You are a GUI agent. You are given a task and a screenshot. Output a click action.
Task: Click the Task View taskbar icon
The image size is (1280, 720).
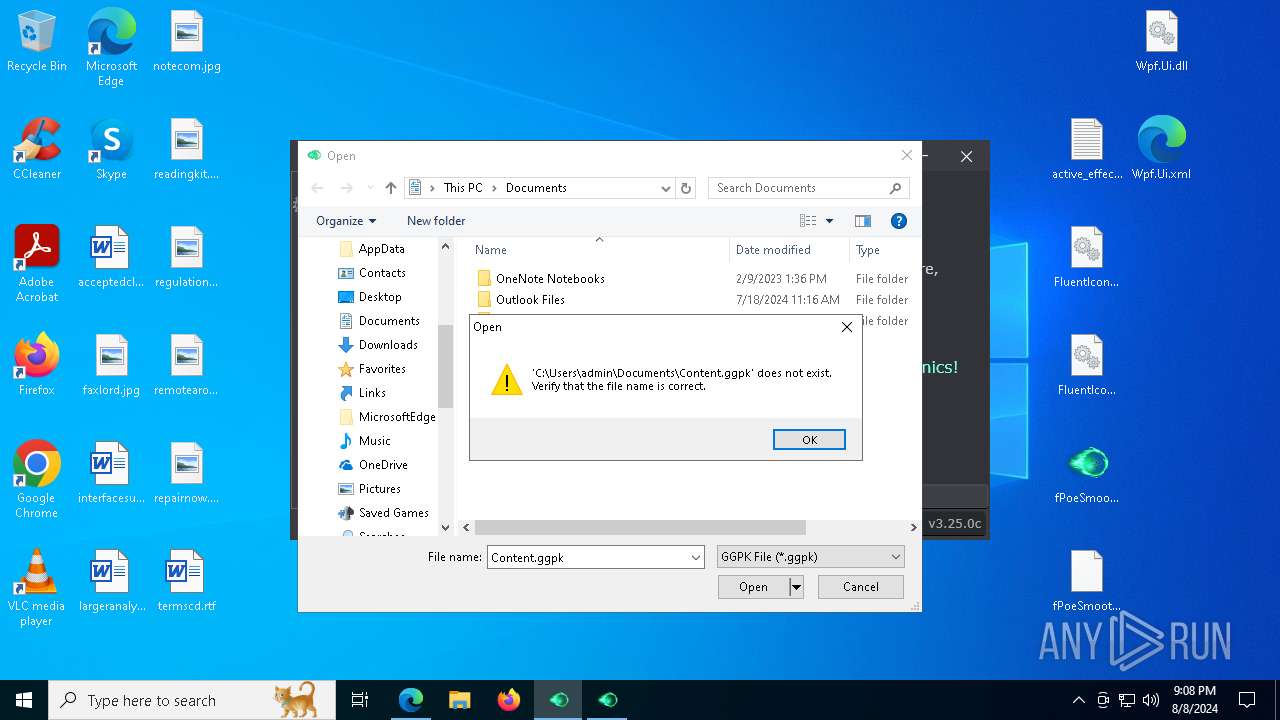pyautogui.click(x=360, y=700)
